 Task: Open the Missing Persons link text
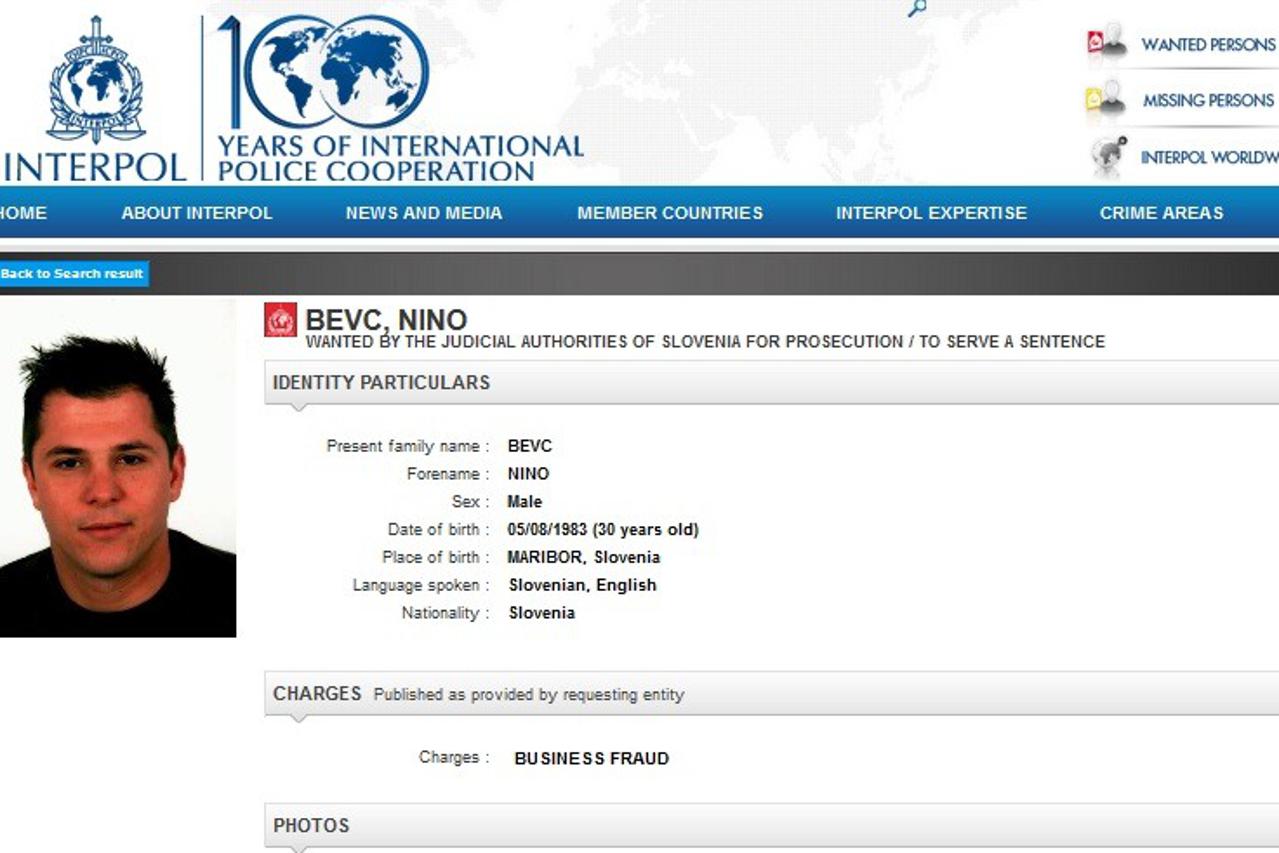point(1208,101)
